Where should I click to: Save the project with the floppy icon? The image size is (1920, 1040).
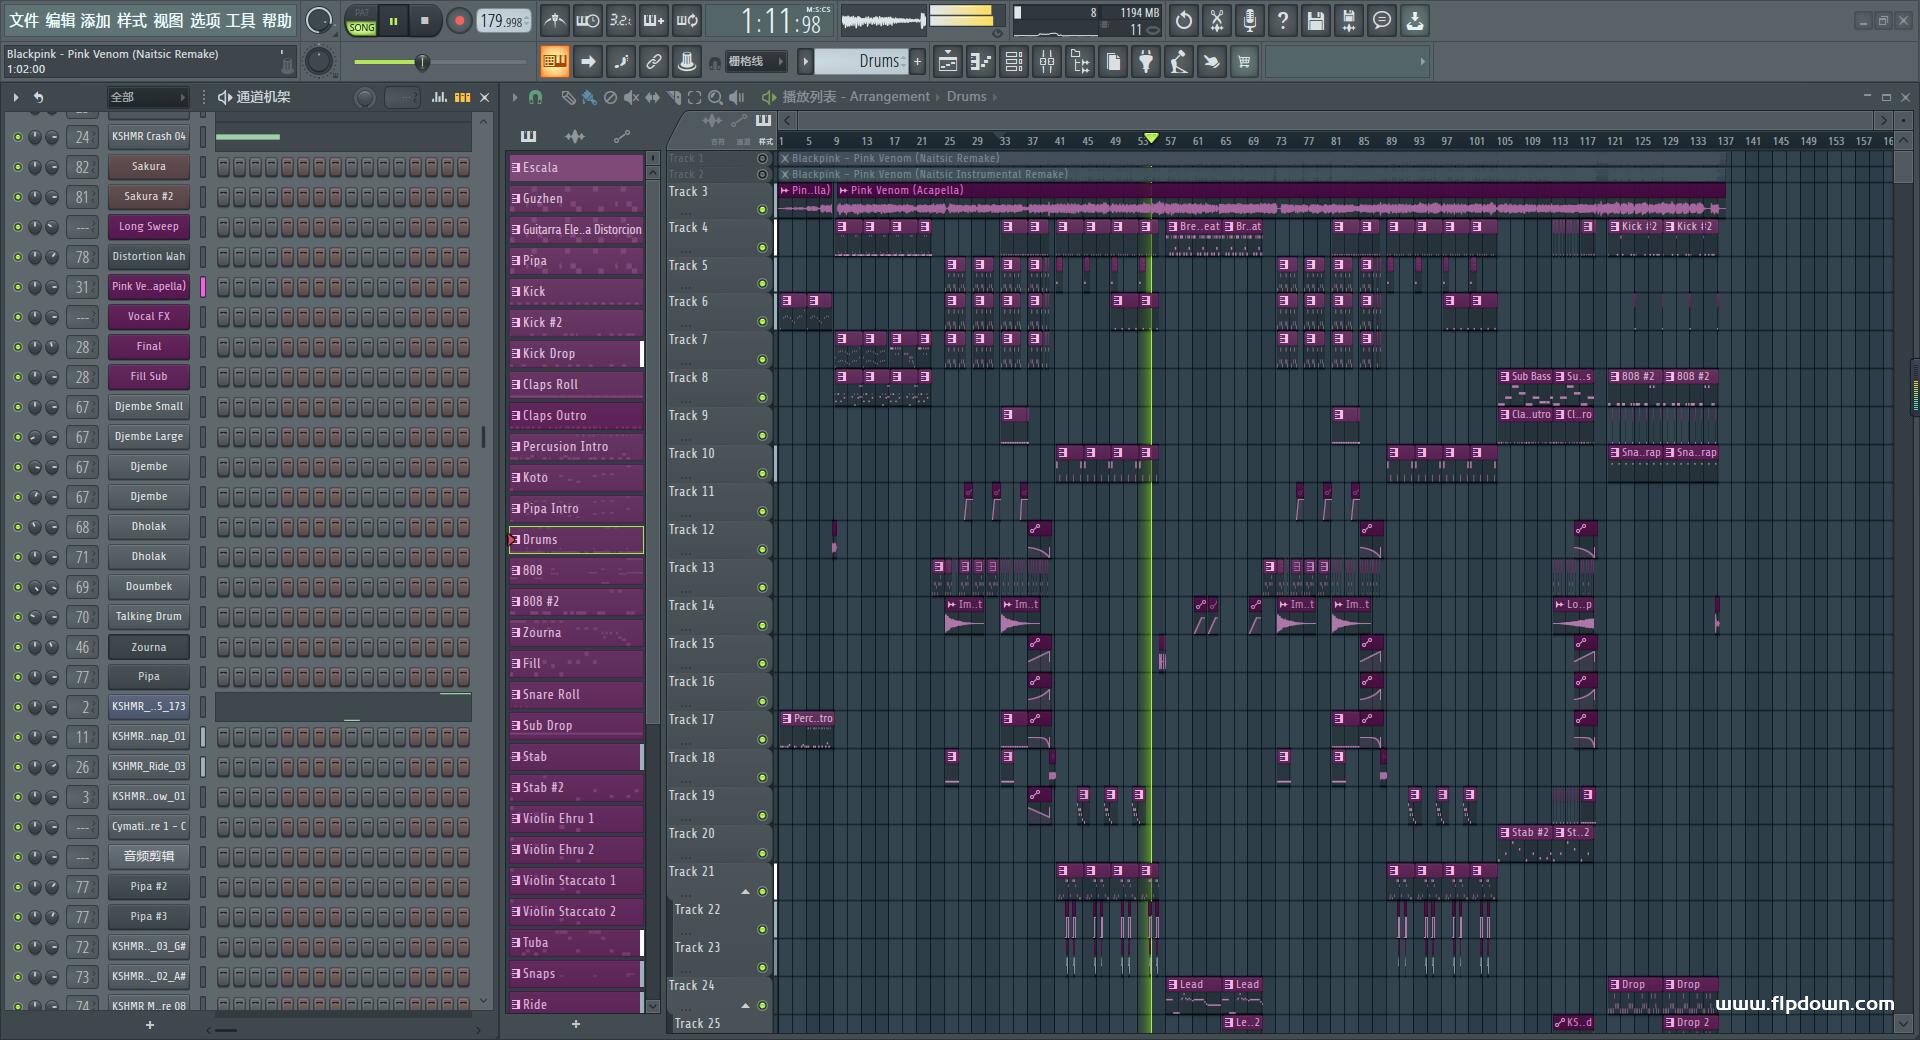[x=1316, y=20]
